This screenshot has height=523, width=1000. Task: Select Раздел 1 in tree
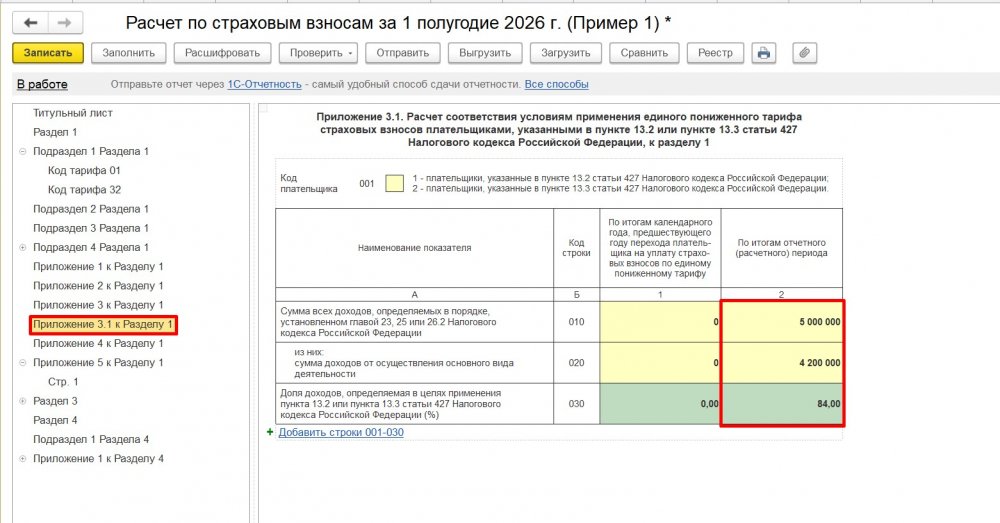[55, 132]
